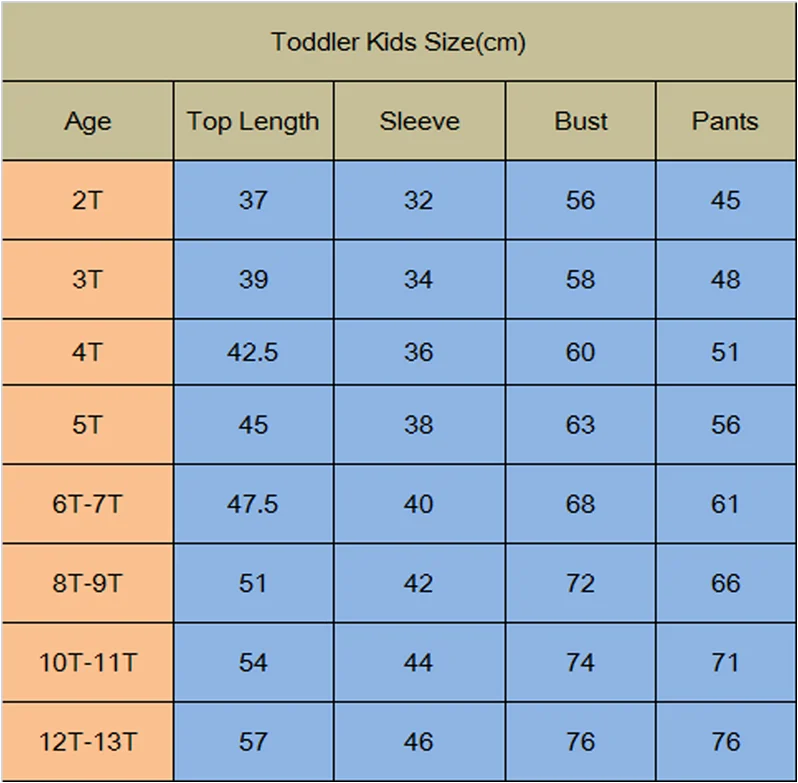Select the 3T age row label
798x783 pixels.
coord(88,279)
